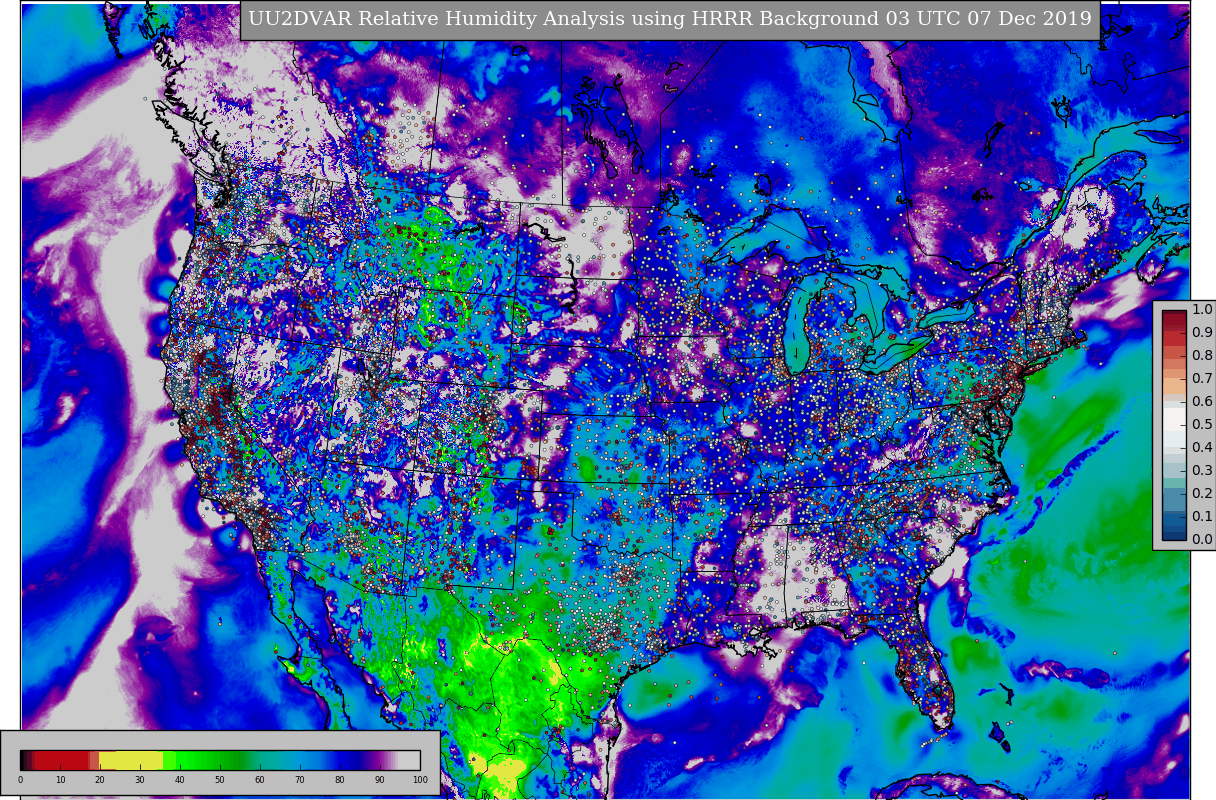Click the 20 tick label on humidity colorbar

click(100, 780)
